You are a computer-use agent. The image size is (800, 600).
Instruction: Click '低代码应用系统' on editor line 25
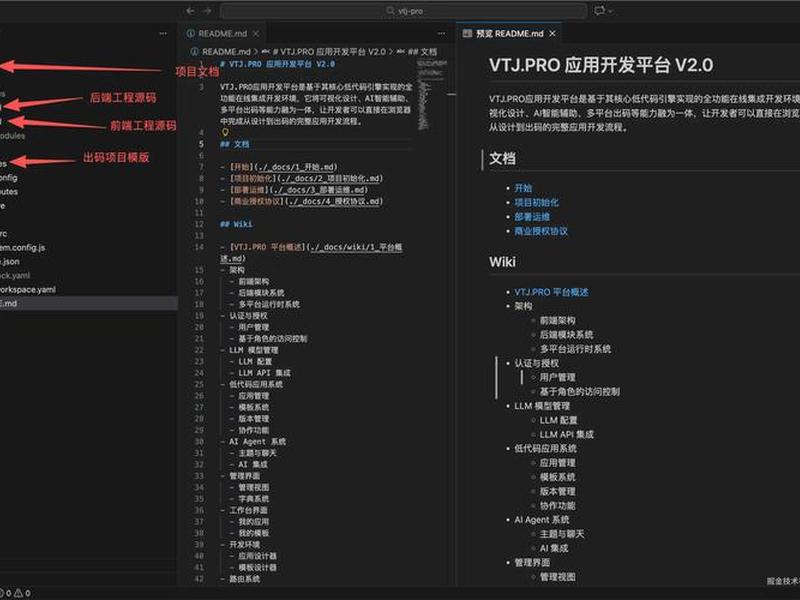pos(256,384)
